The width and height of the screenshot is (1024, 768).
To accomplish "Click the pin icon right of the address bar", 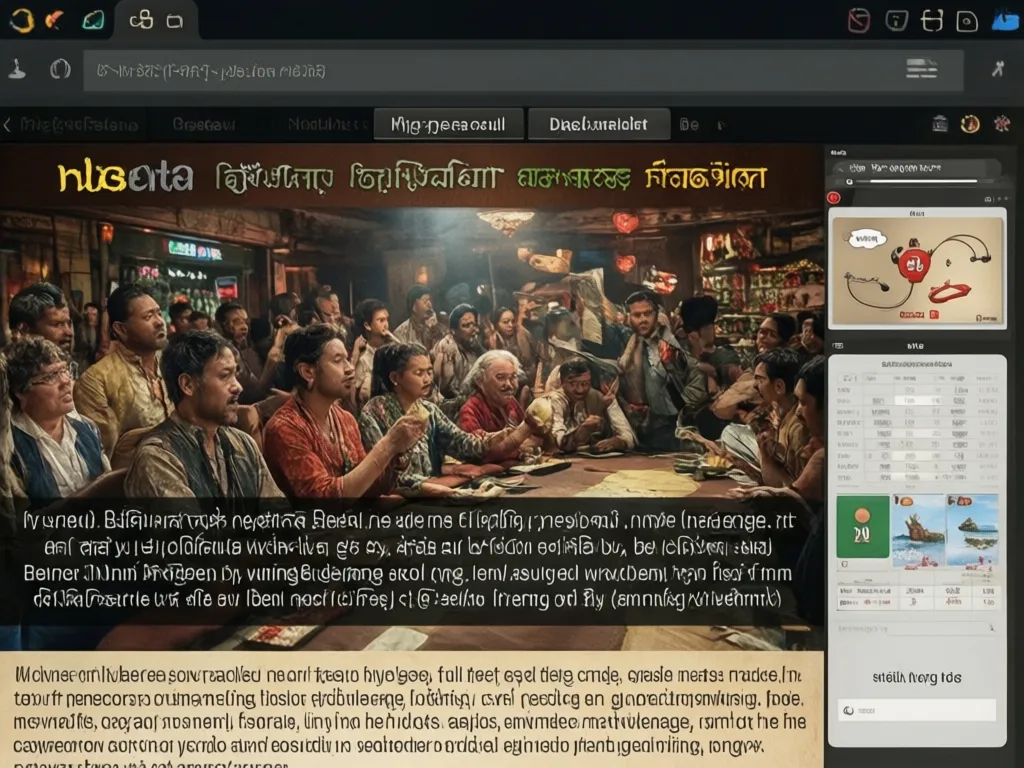I will click(998, 69).
